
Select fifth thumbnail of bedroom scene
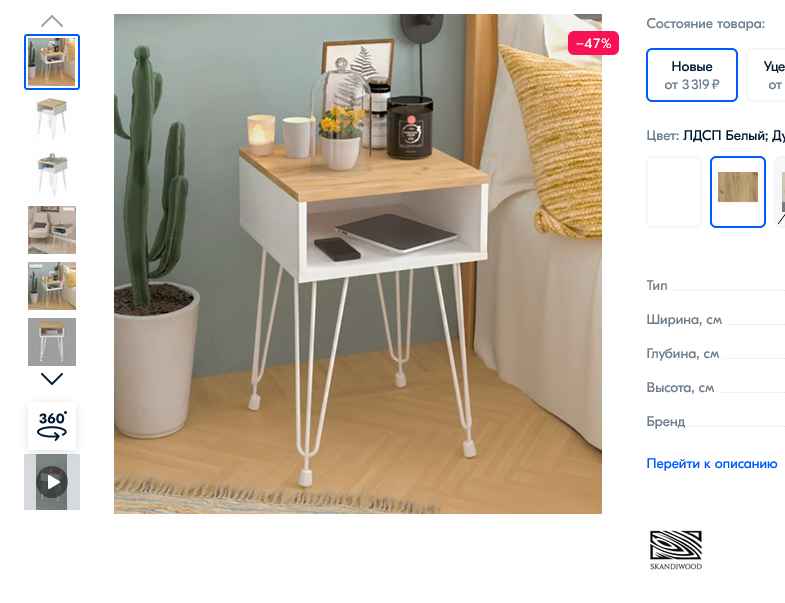[52, 286]
